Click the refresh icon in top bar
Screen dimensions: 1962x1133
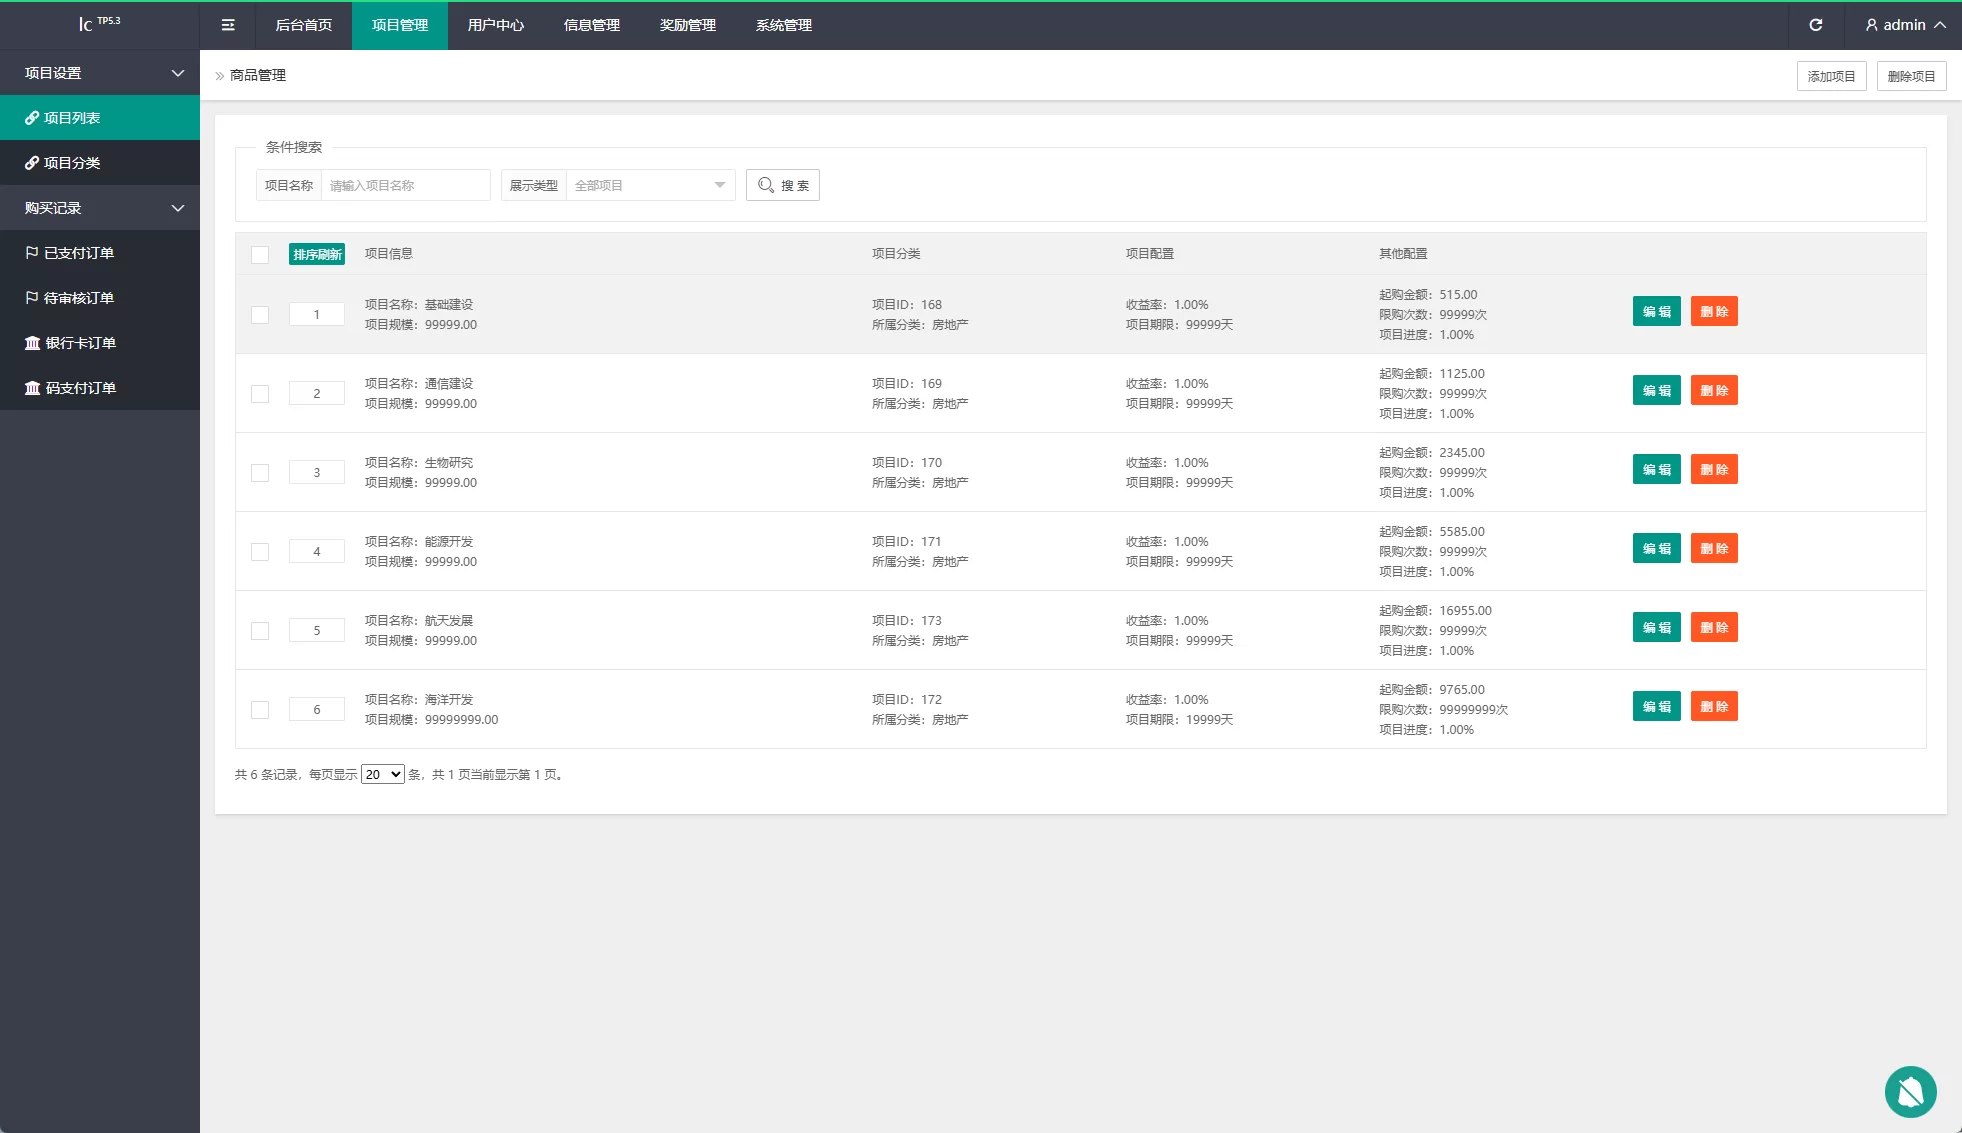click(x=1815, y=25)
